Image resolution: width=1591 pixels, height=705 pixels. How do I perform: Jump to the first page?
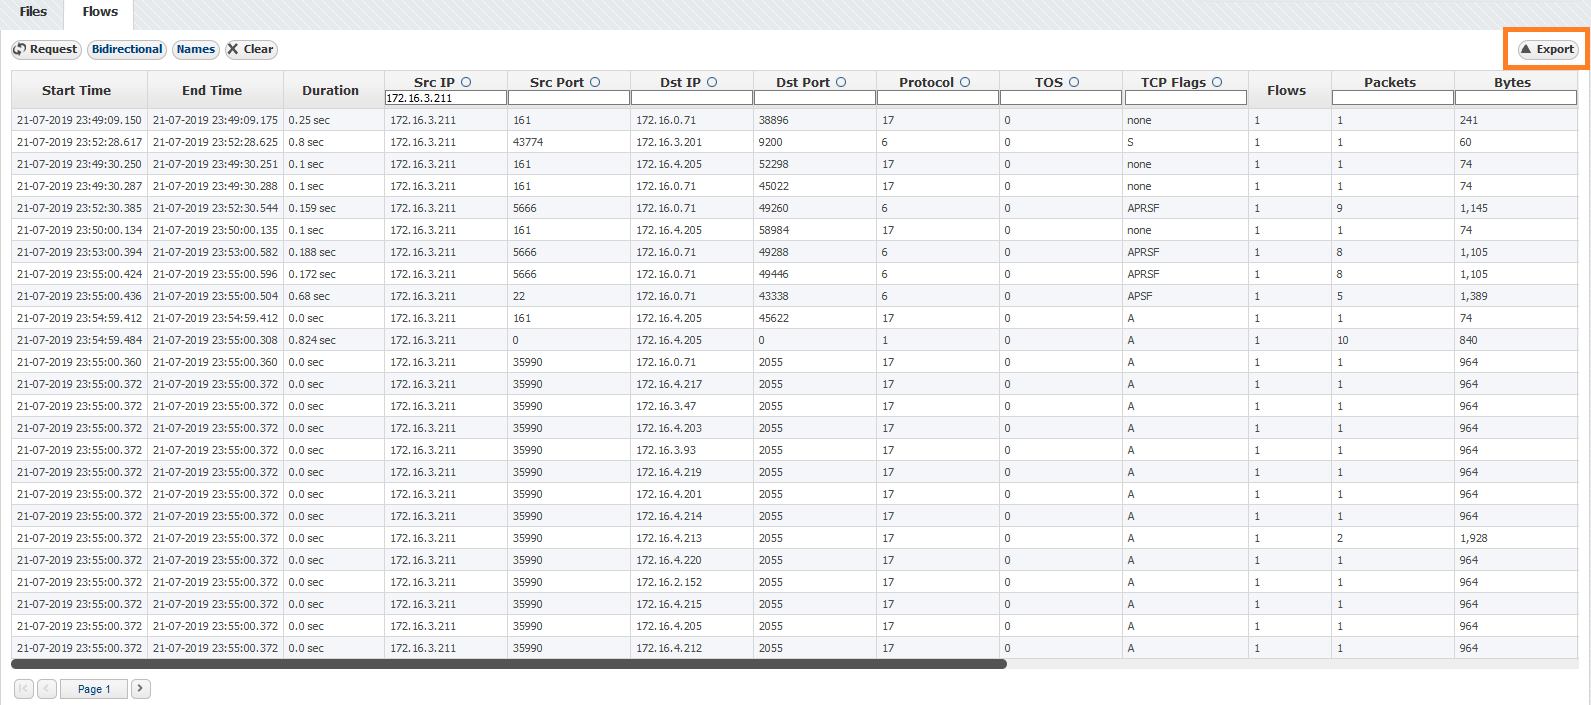coord(24,688)
